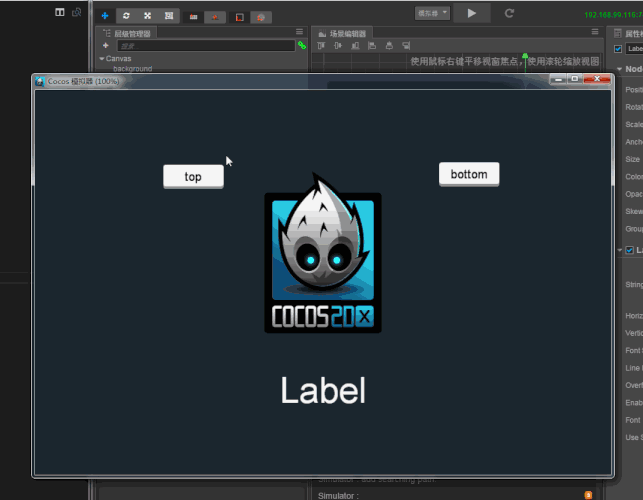
Task: Click the green IP address text
Action: (613, 15)
